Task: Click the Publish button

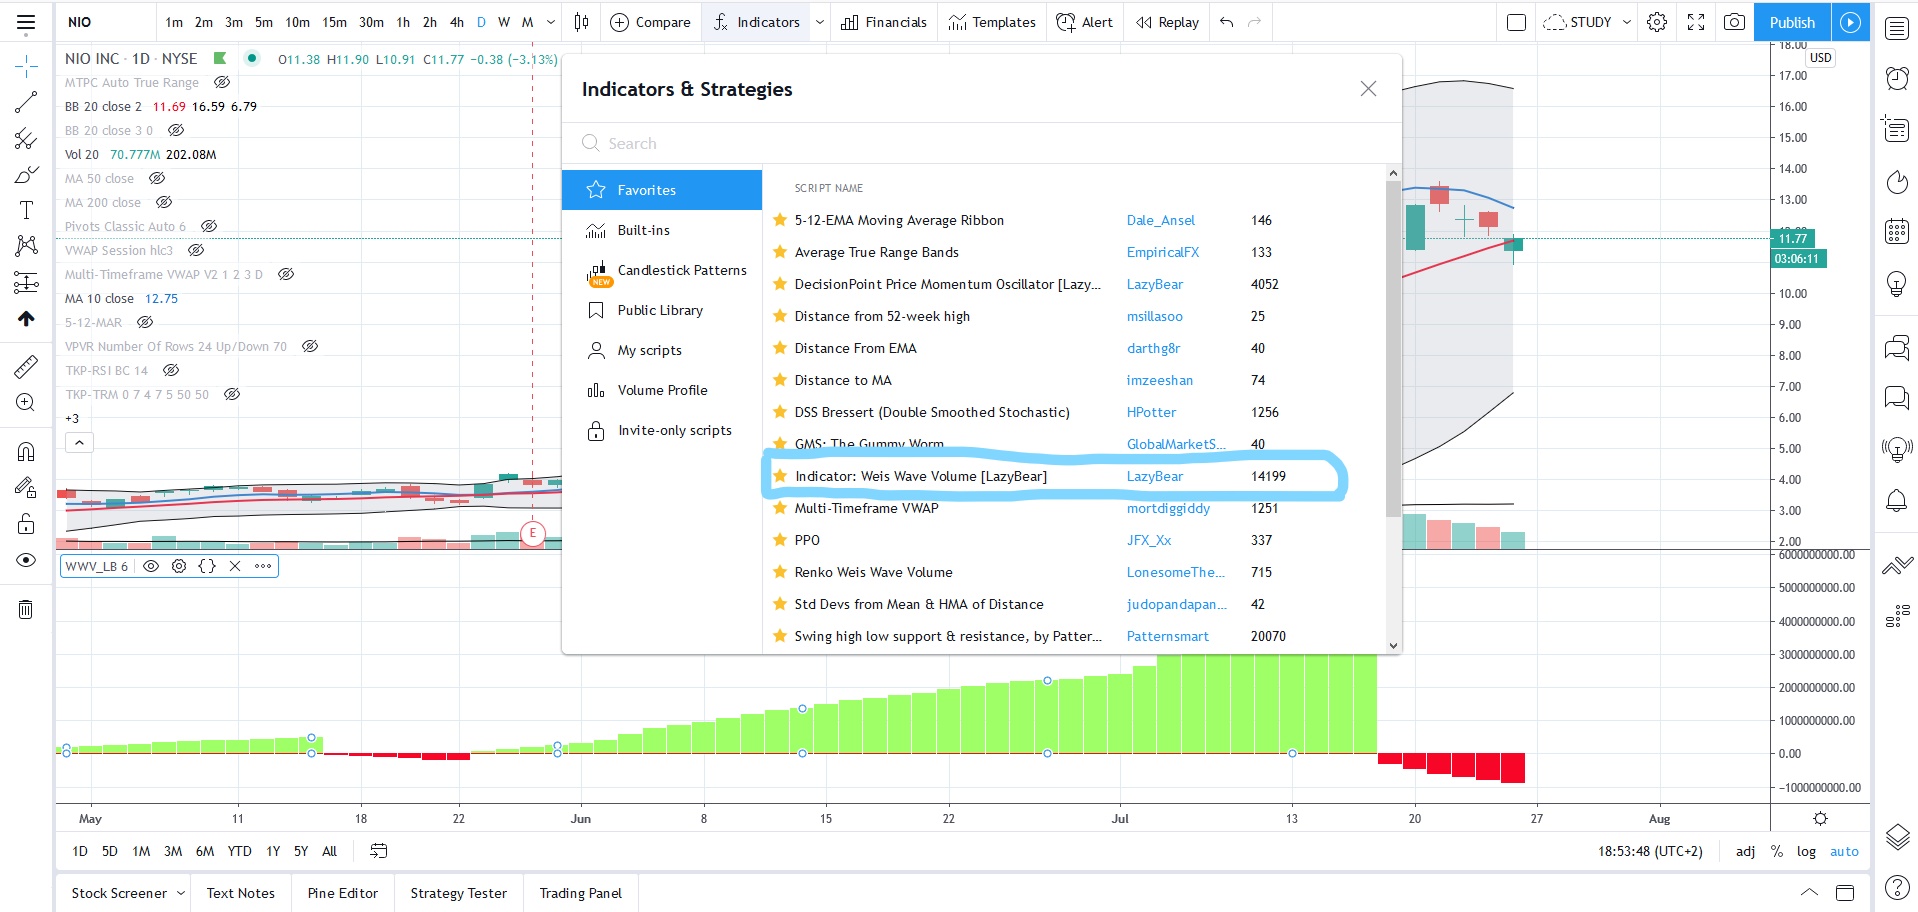Action: click(x=1791, y=22)
